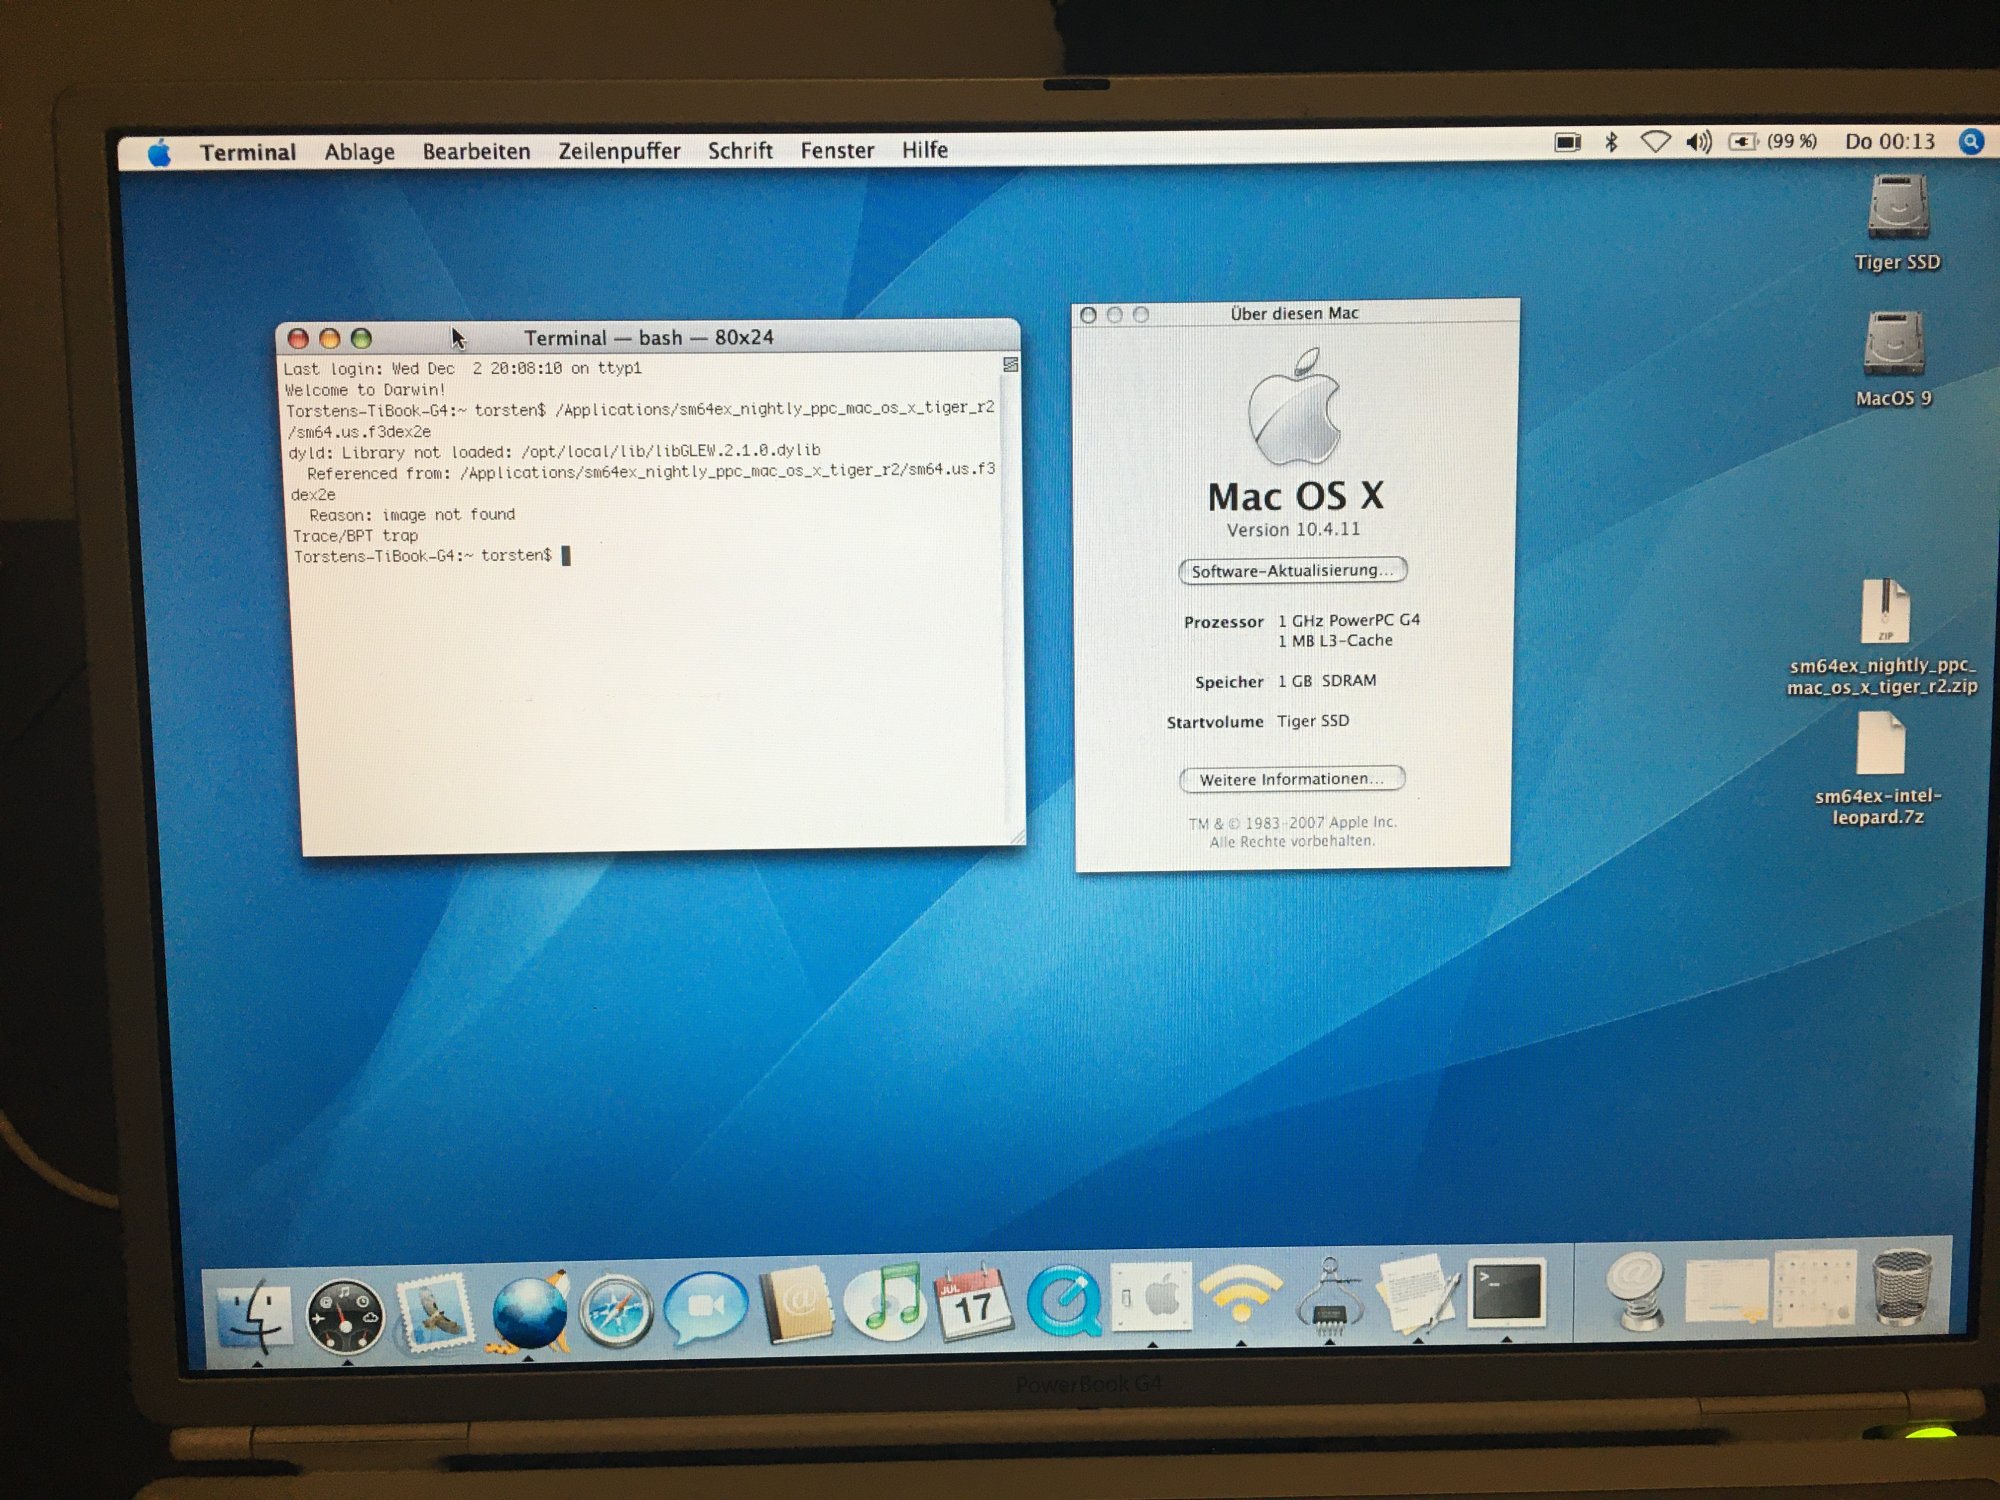Open iTunes in the Dock

[884, 1304]
